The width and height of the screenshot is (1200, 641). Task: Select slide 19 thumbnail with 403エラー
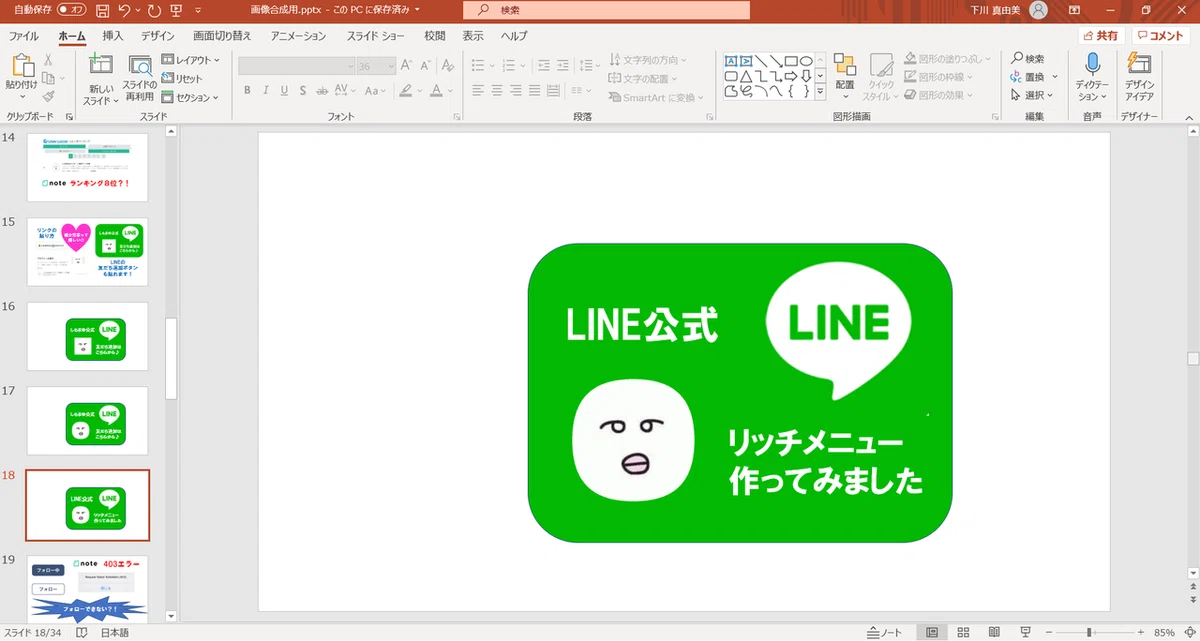tap(87, 589)
